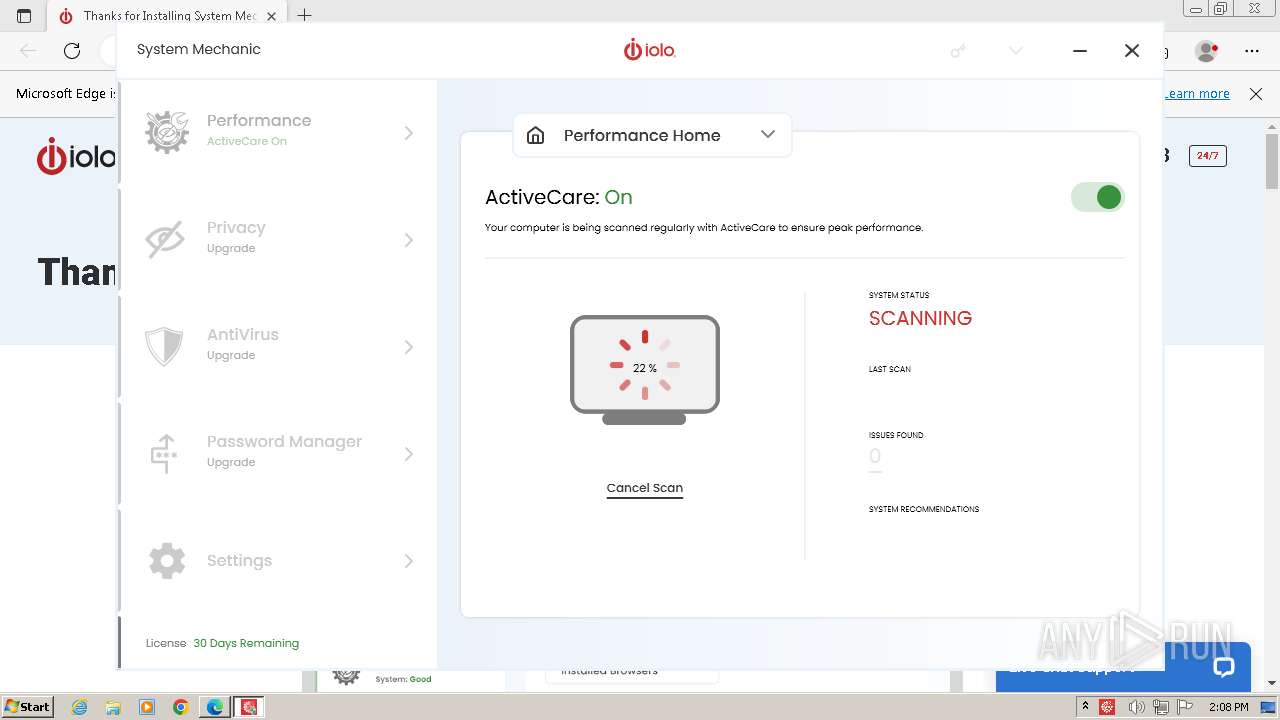Click 30 Days Remaining license text
1280x720 pixels.
(x=246, y=643)
